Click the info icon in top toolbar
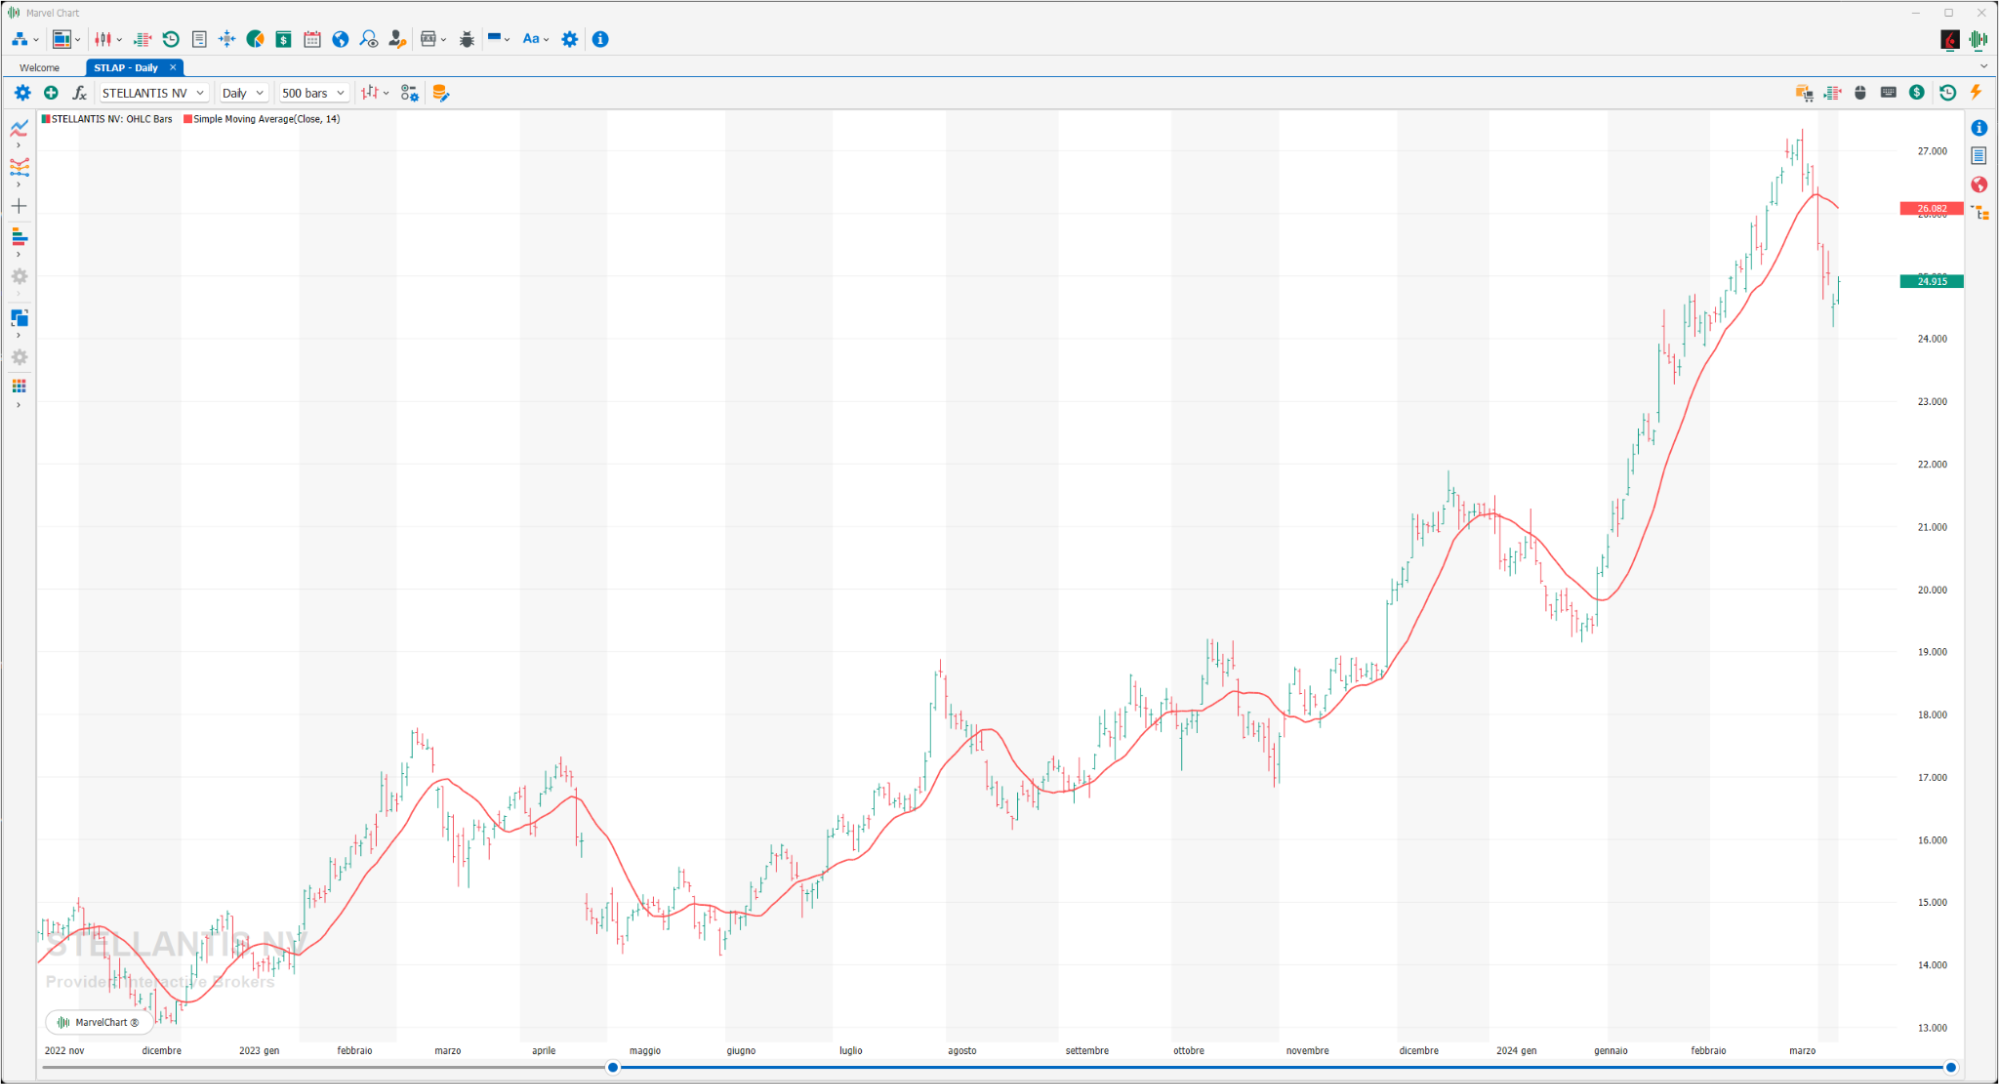Viewport: 1999px width, 1085px height. pyautogui.click(x=600, y=39)
